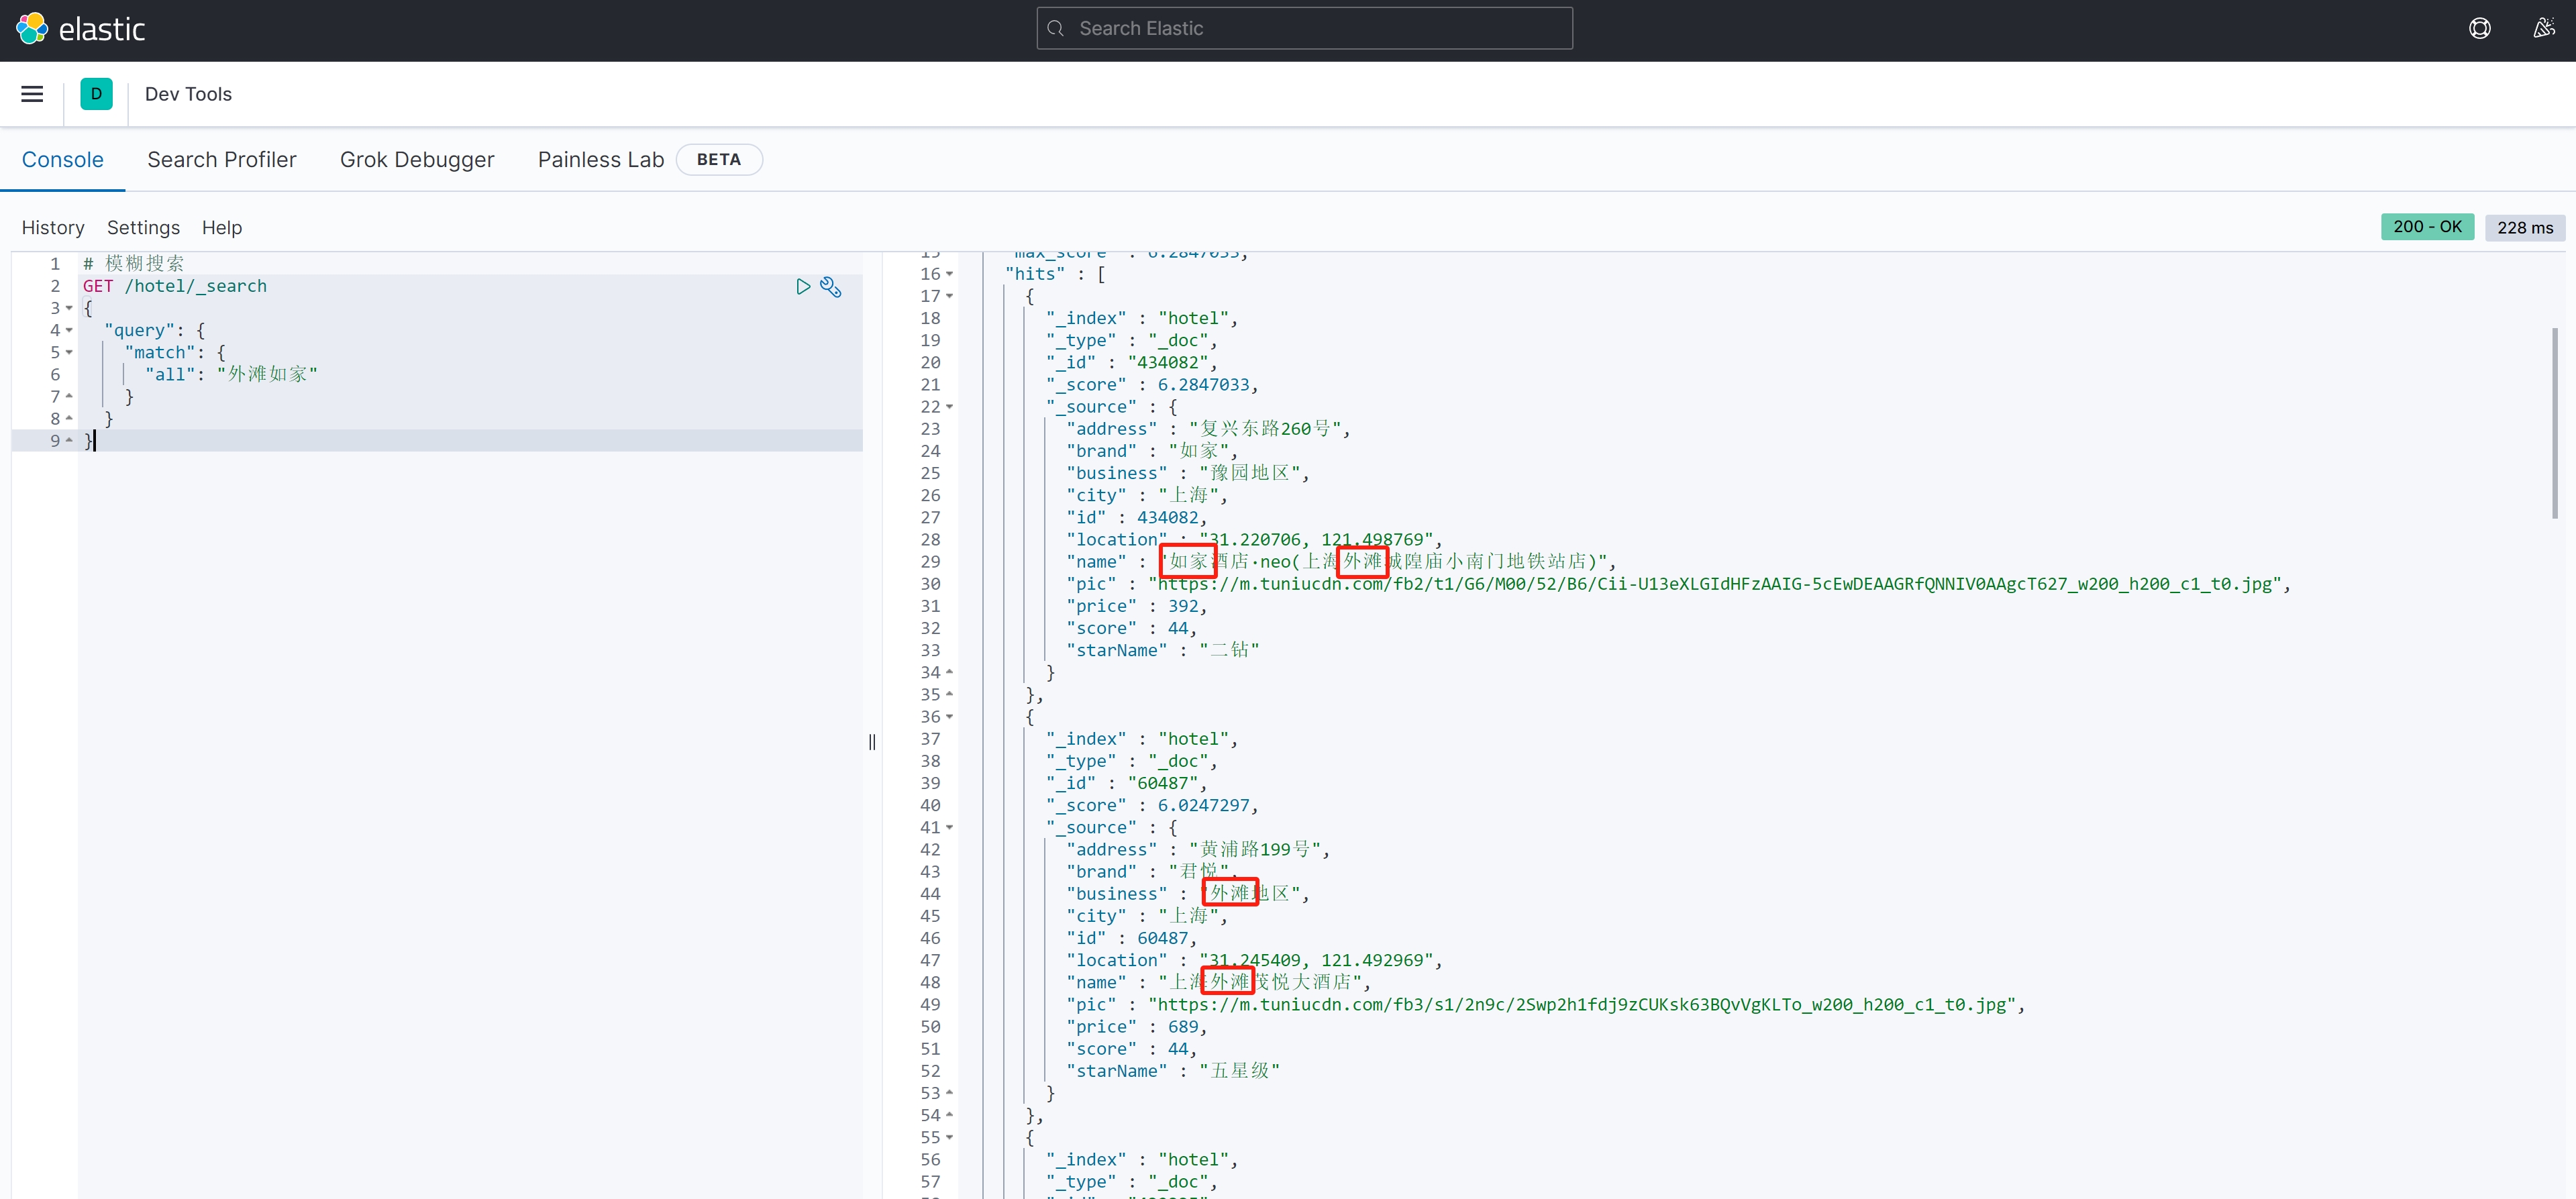Collapse second hit object at line 36
The width and height of the screenshot is (2576, 1199).
point(949,717)
